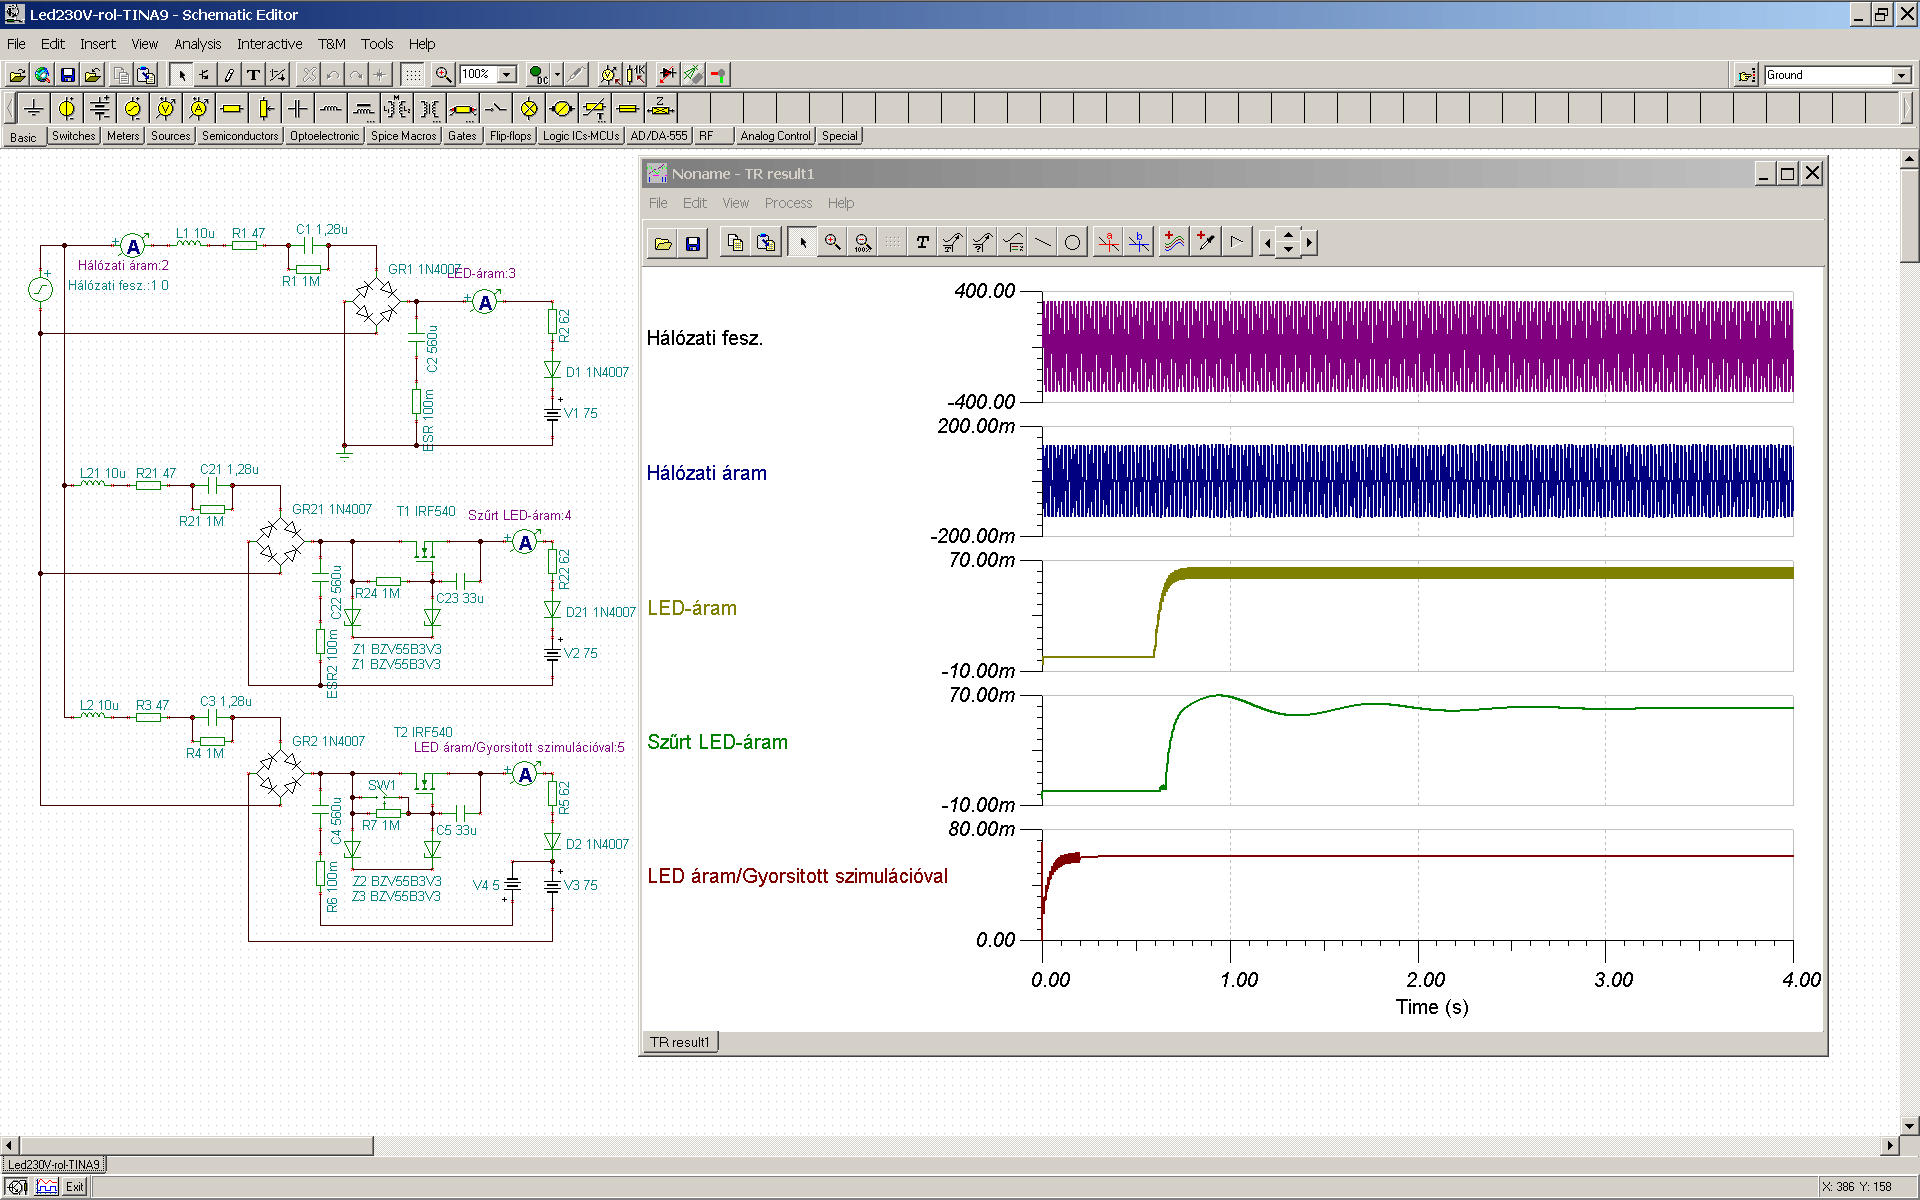This screenshot has width=1920, height=1200.
Task: Click zoom-in magnifier in result window toolbar
Action: click(832, 242)
